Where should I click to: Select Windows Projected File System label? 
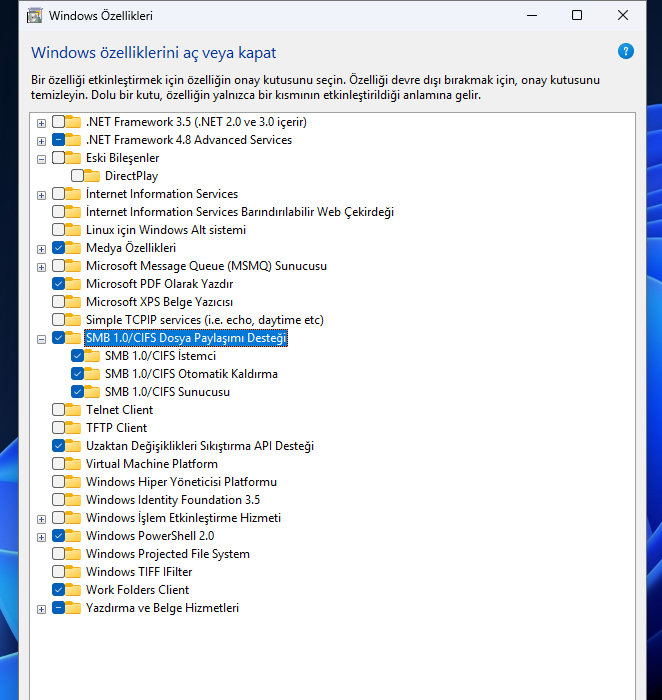(167, 554)
